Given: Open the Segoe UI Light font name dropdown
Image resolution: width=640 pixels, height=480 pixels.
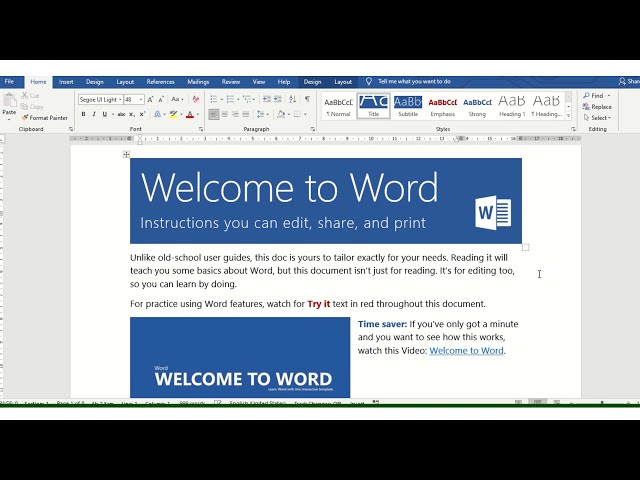Looking at the screenshot, I should click(x=120, y=100).
